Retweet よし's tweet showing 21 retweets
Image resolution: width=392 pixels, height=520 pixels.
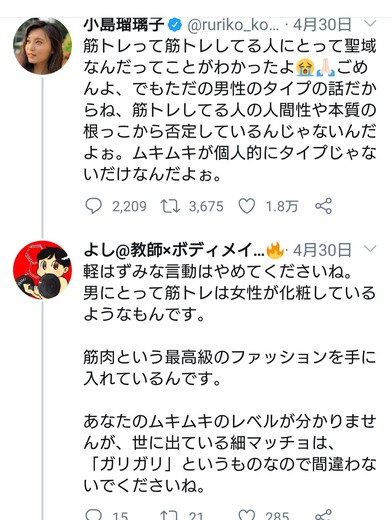pos(170,515)
